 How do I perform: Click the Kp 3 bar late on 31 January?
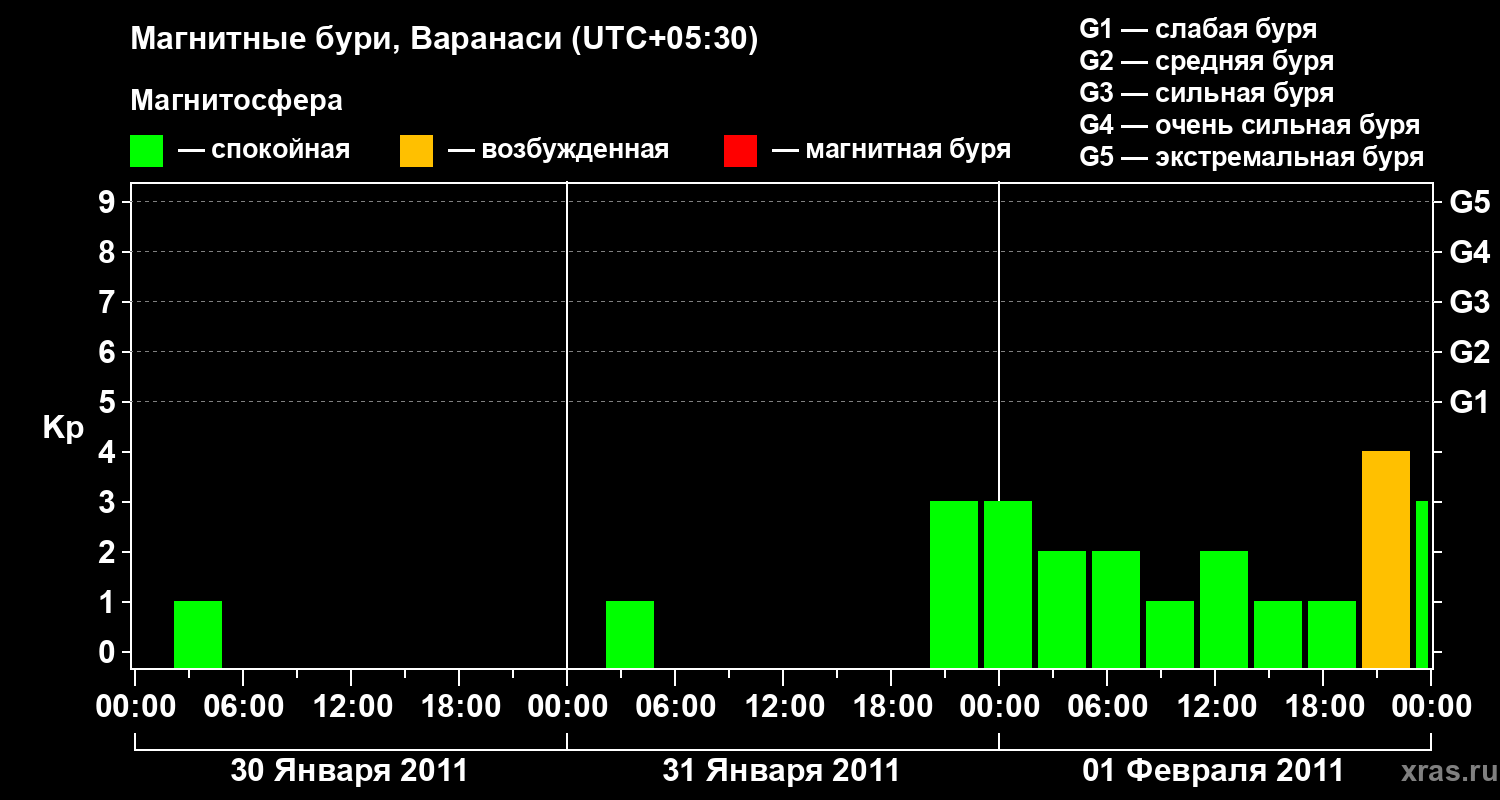click(954, 584)
